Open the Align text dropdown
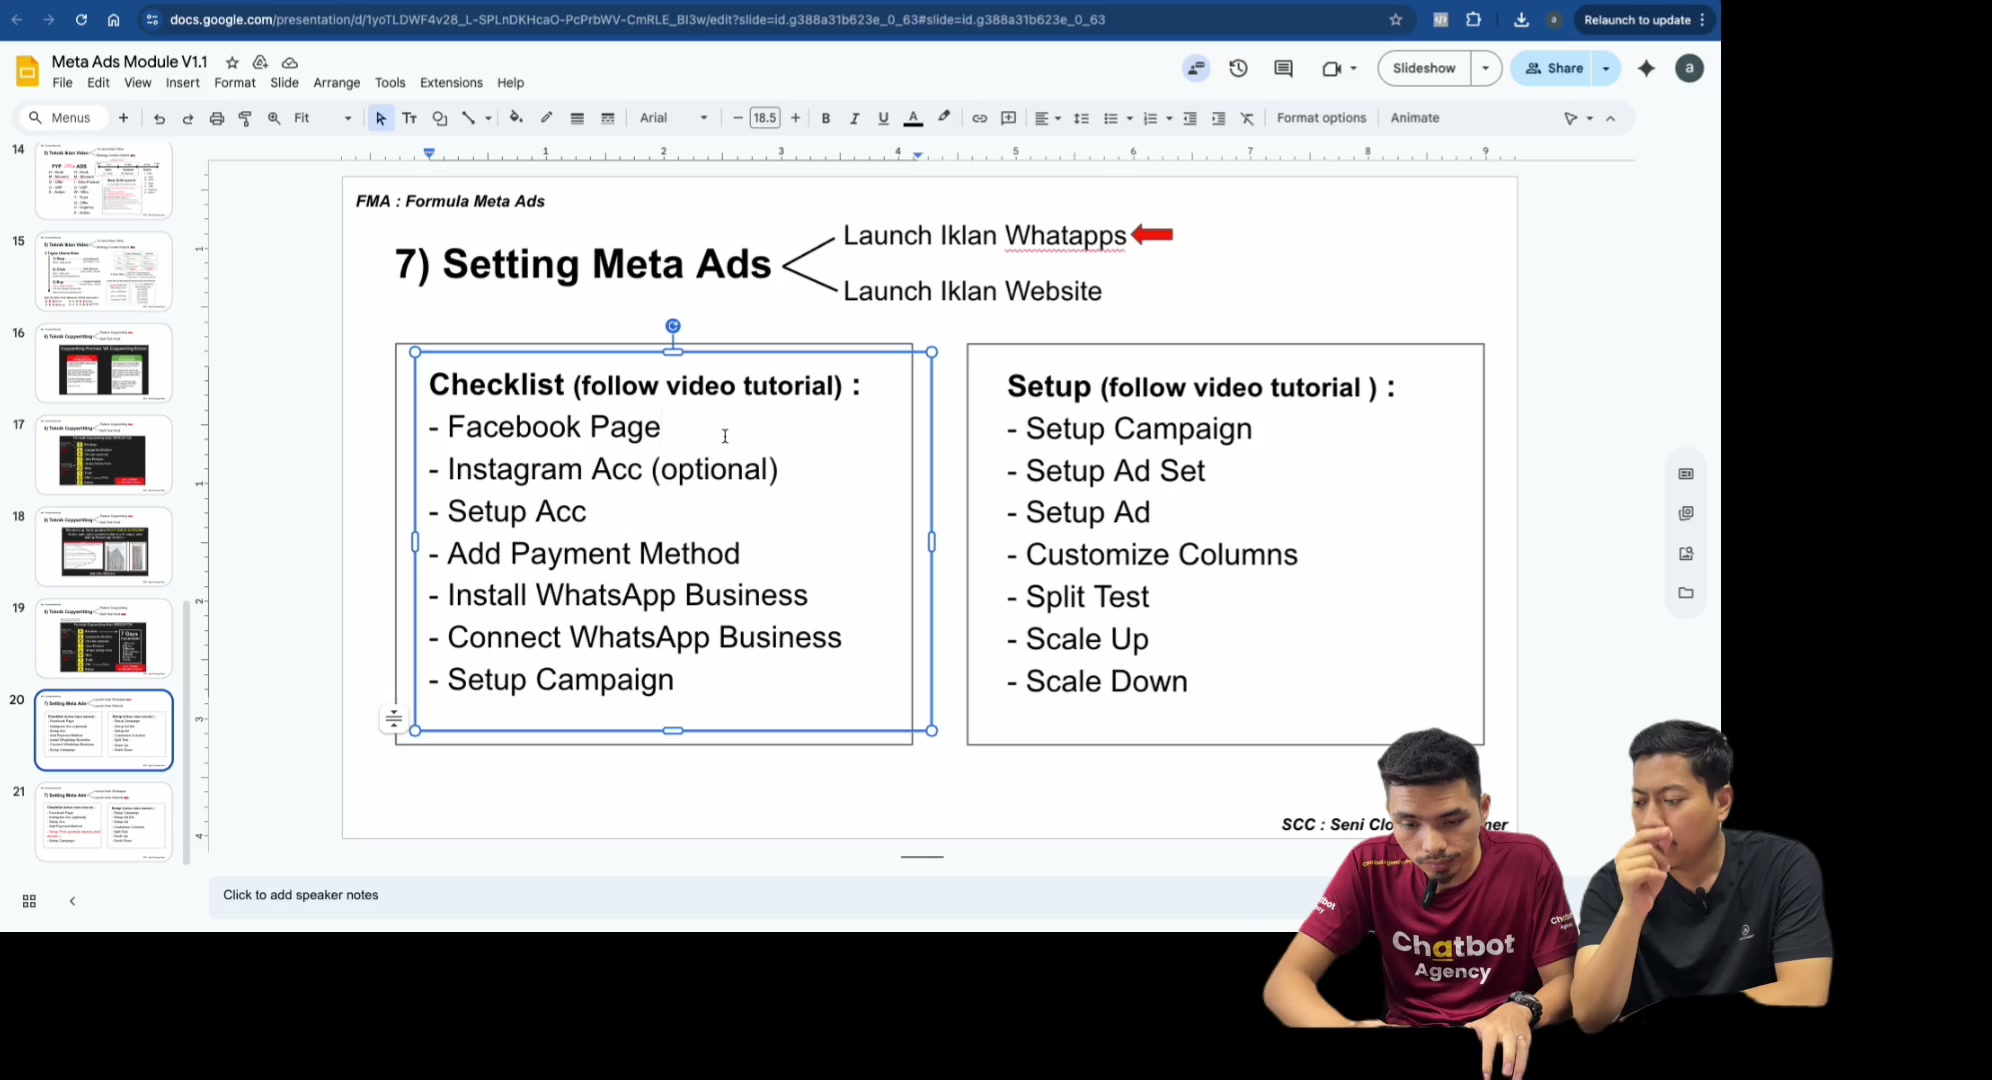Viewport: 1992px width, 1080px height. (x=1047, y=118)
